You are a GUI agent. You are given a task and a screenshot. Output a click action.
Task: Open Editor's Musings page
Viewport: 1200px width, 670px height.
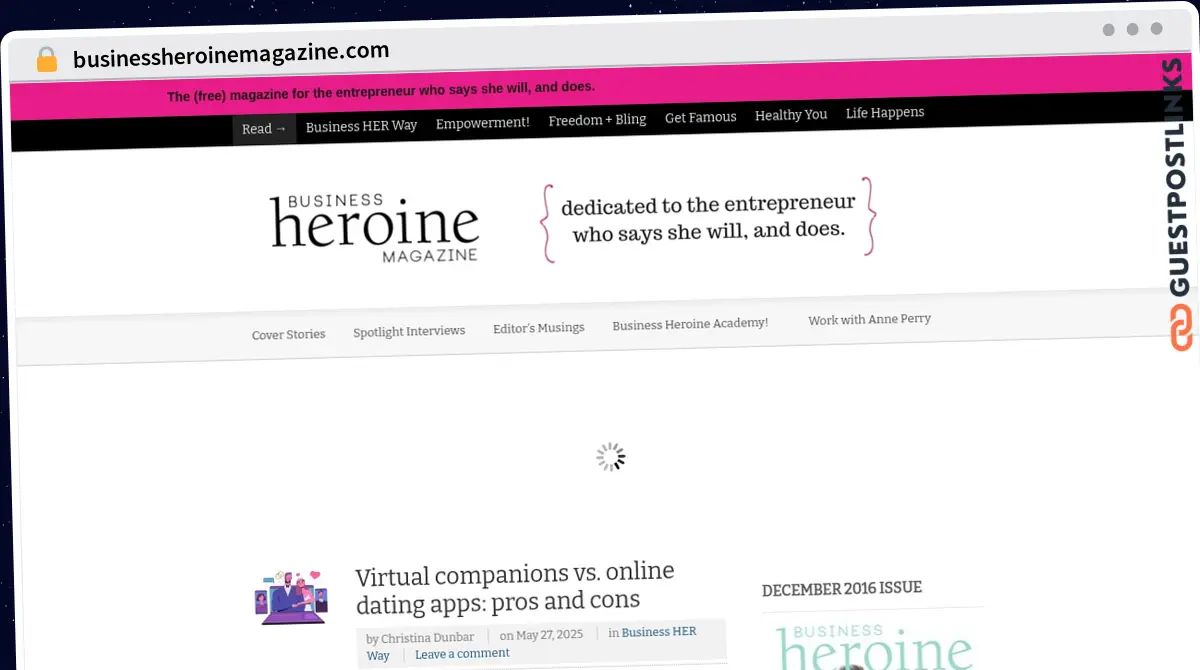pyautogui.click(x=538, y=328)
